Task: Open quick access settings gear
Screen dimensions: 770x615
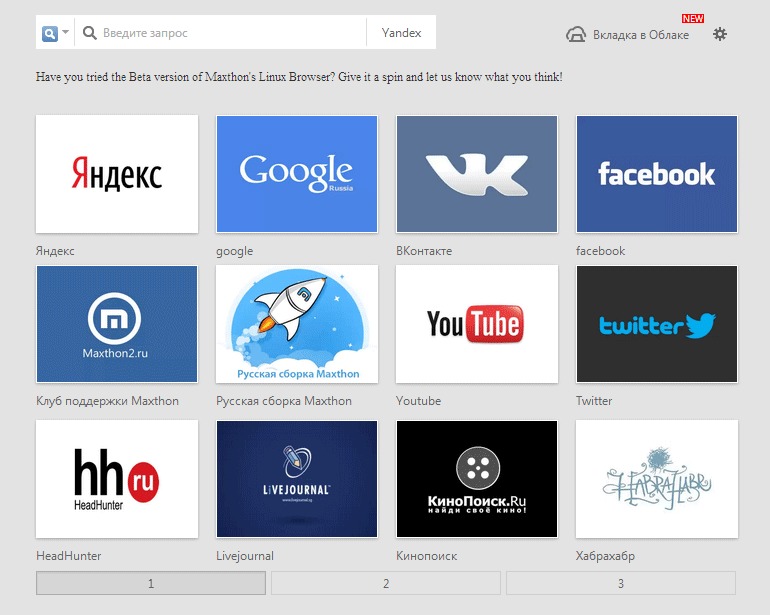Action: [720, 34]
